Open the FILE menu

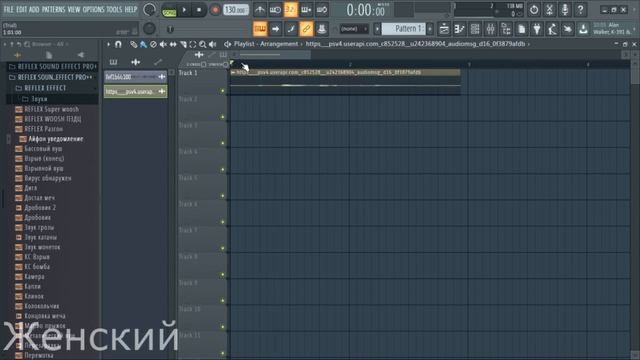9,9
